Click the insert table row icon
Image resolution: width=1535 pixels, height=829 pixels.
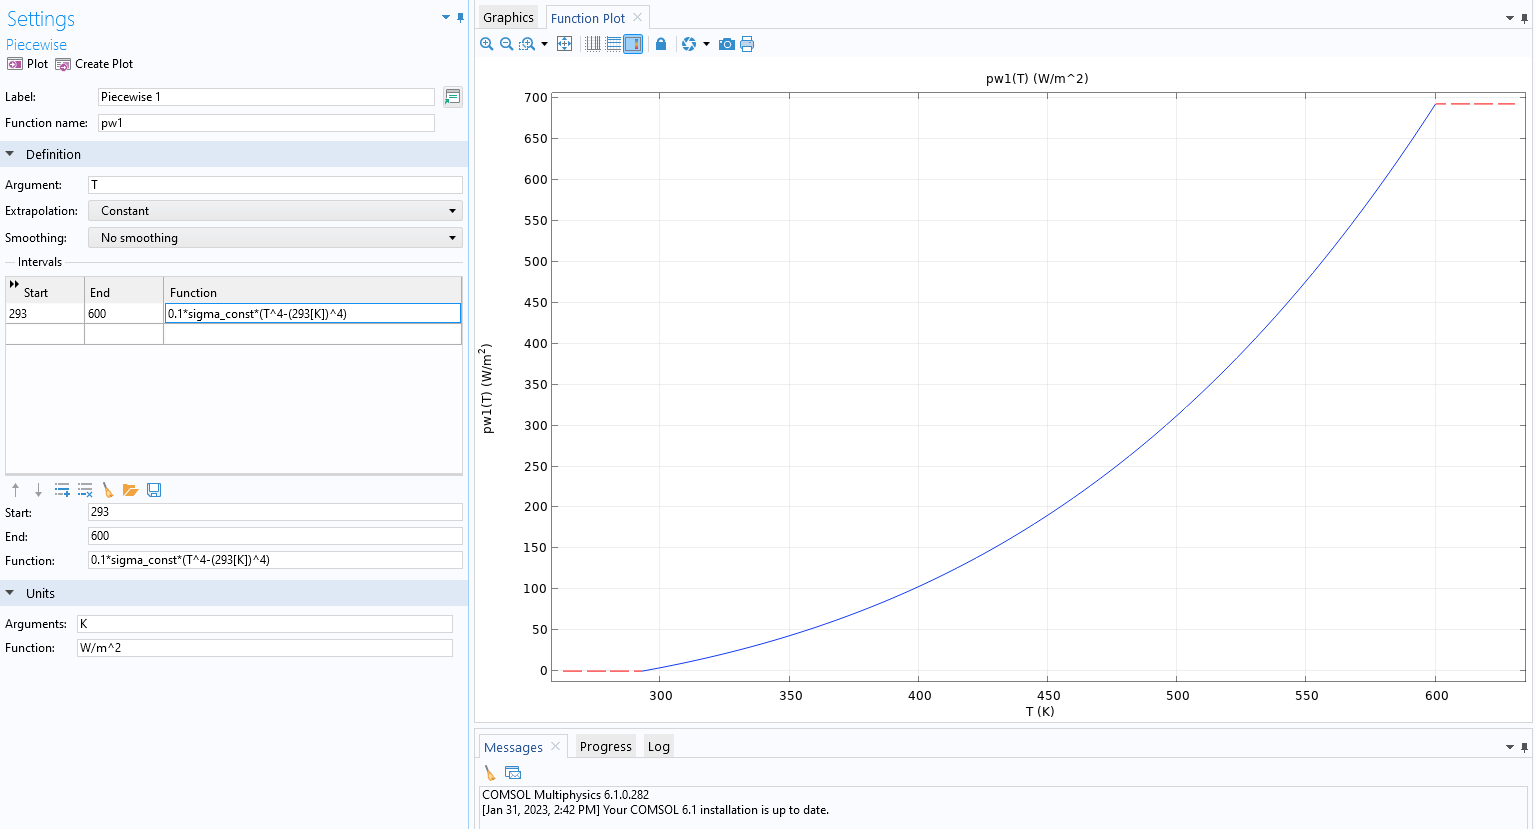pos(62,490)
